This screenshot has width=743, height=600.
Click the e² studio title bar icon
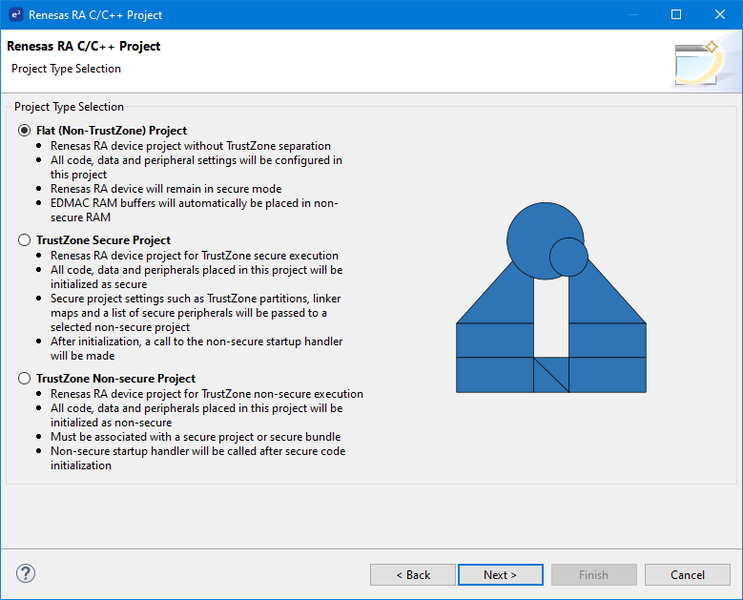[x=16, y=15]
